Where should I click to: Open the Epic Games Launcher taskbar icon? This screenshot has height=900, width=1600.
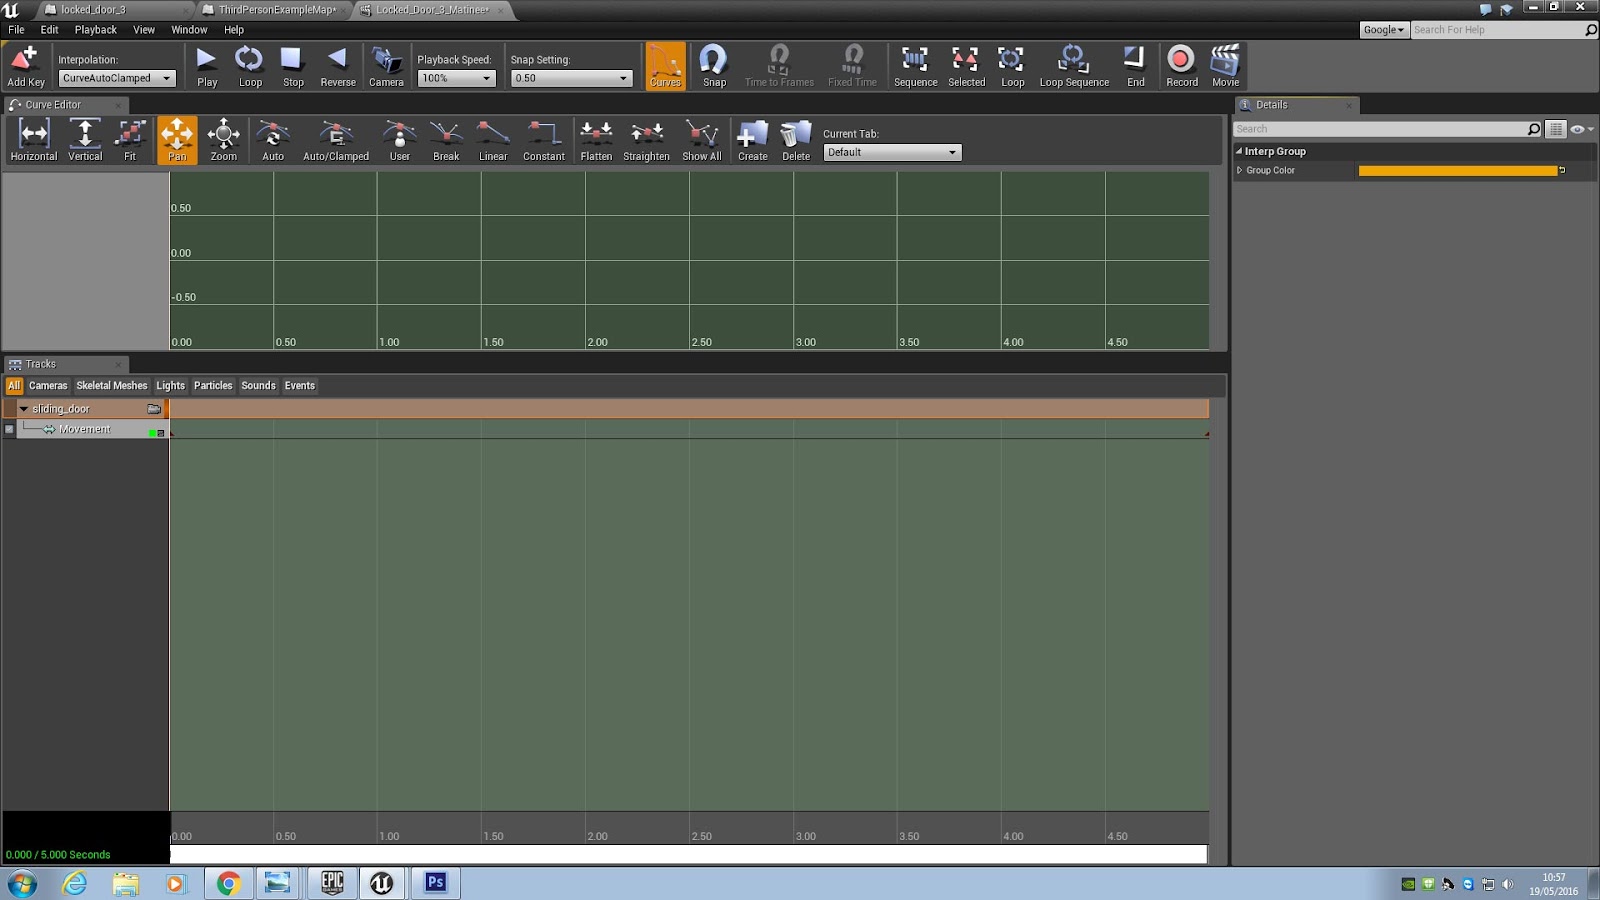coord(332,883)
